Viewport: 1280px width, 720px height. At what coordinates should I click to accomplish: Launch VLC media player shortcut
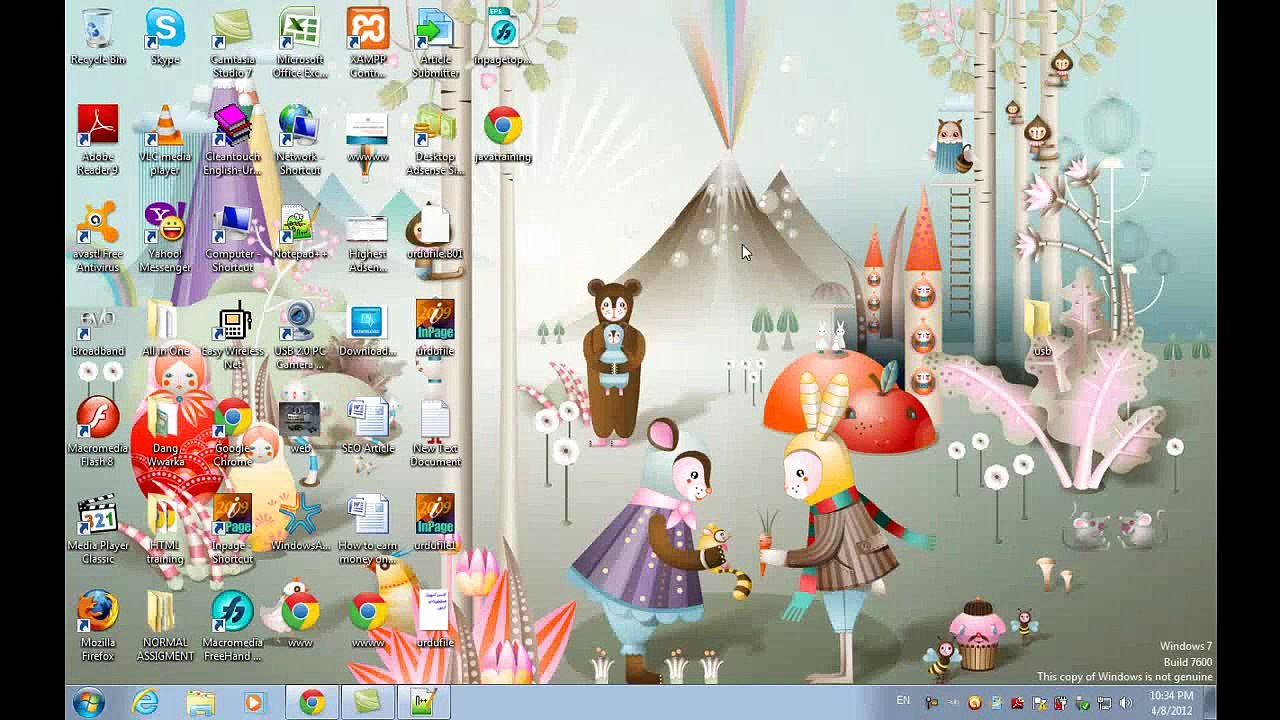pyautogui.click(x=165, y=140)
